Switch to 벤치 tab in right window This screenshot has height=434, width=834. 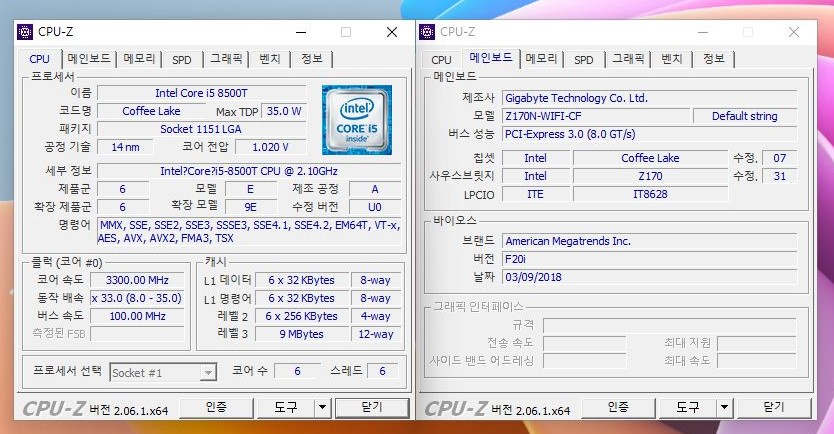(x=672, y=59)
